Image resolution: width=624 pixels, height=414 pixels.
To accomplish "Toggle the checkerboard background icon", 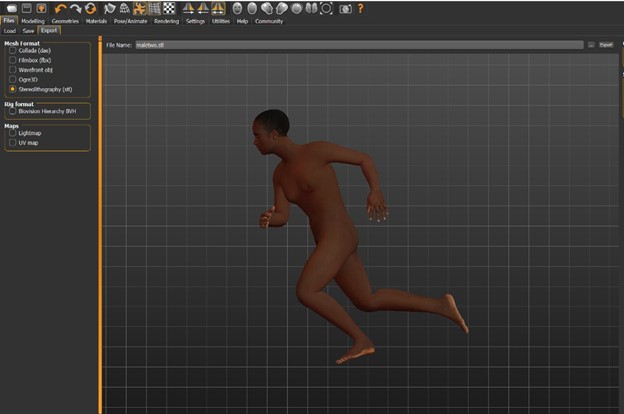I will pos(169,8).
